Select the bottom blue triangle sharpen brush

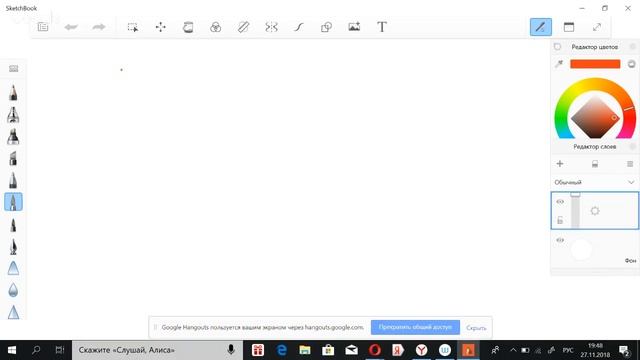pyautogui.click(x=13, y=312)
